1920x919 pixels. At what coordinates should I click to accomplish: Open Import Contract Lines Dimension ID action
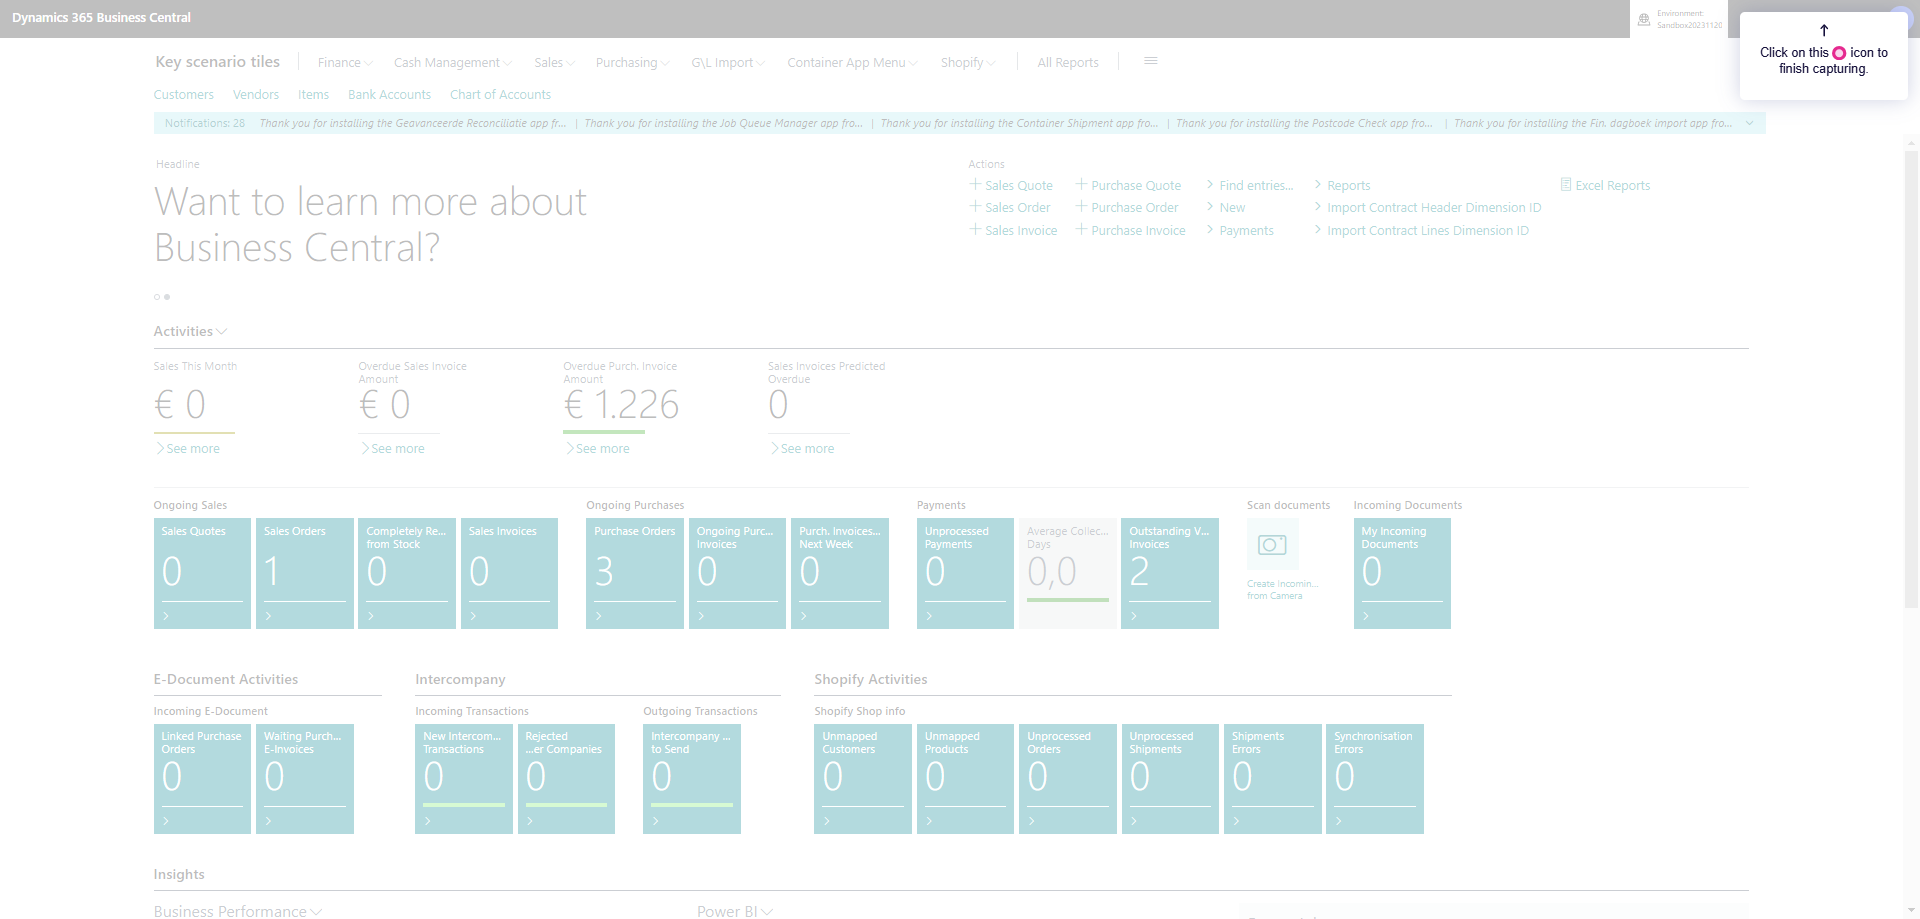[1428, 230]
